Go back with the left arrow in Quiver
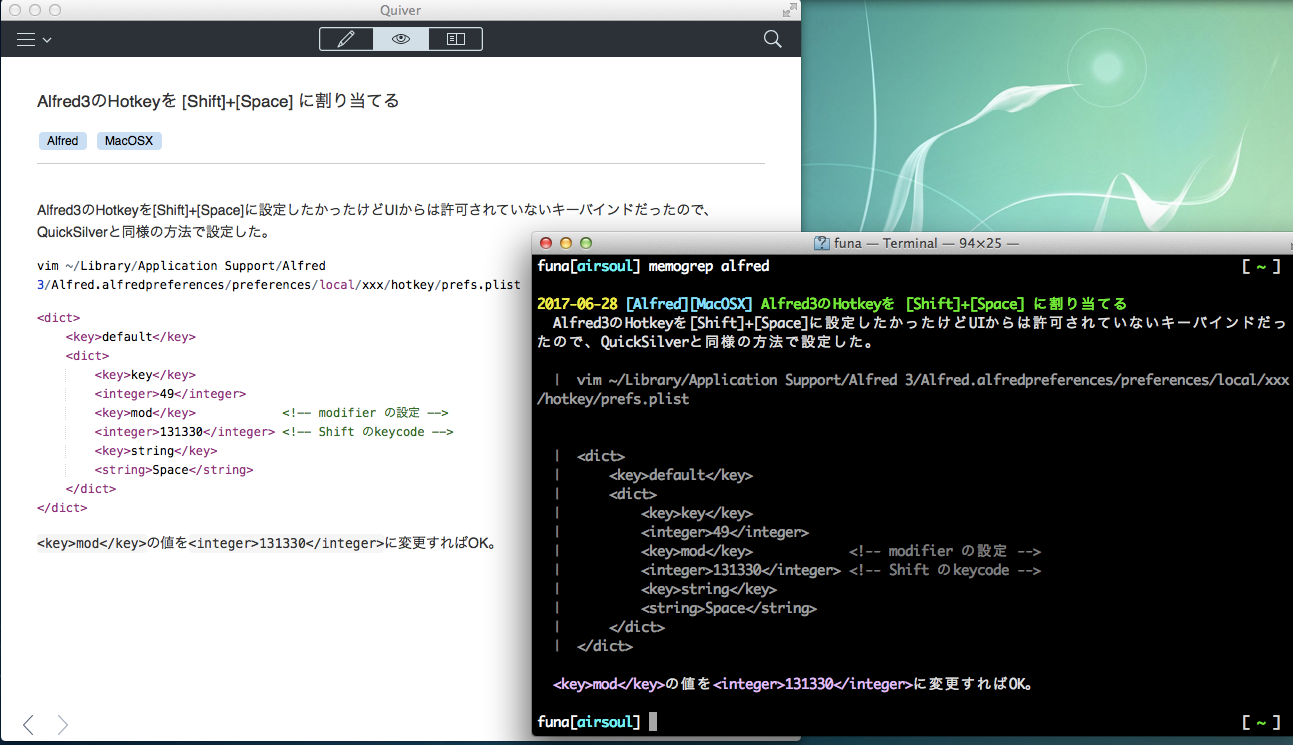1293x745 pixels. [28, 724]
